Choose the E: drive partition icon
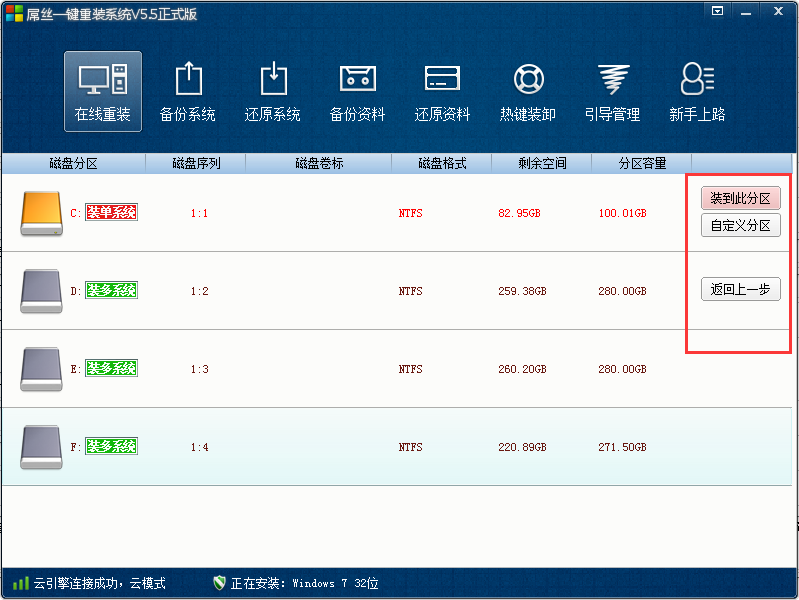 41,369
